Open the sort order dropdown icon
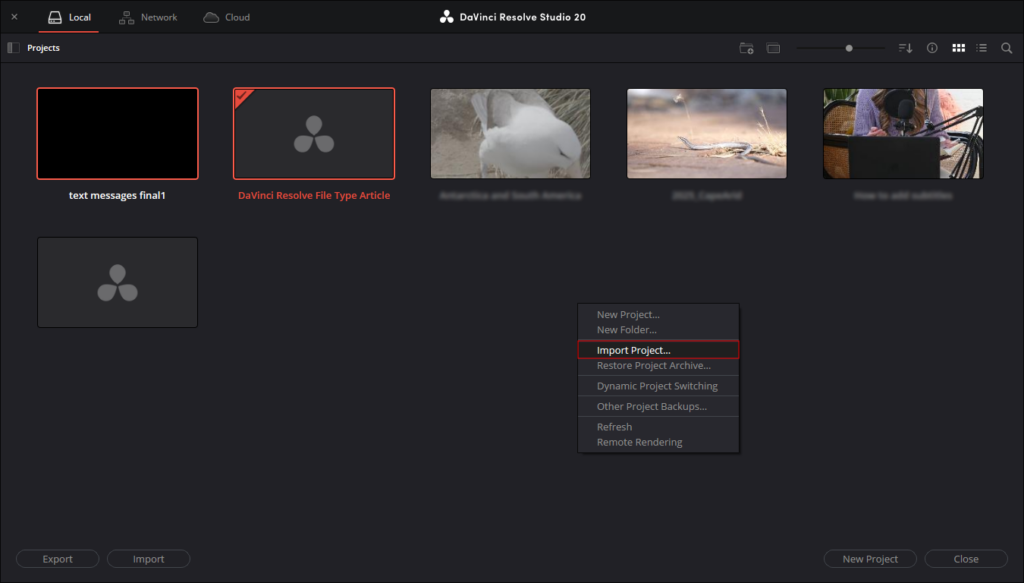This screenshot has height=583, width=1024. (x=905, y=48)
